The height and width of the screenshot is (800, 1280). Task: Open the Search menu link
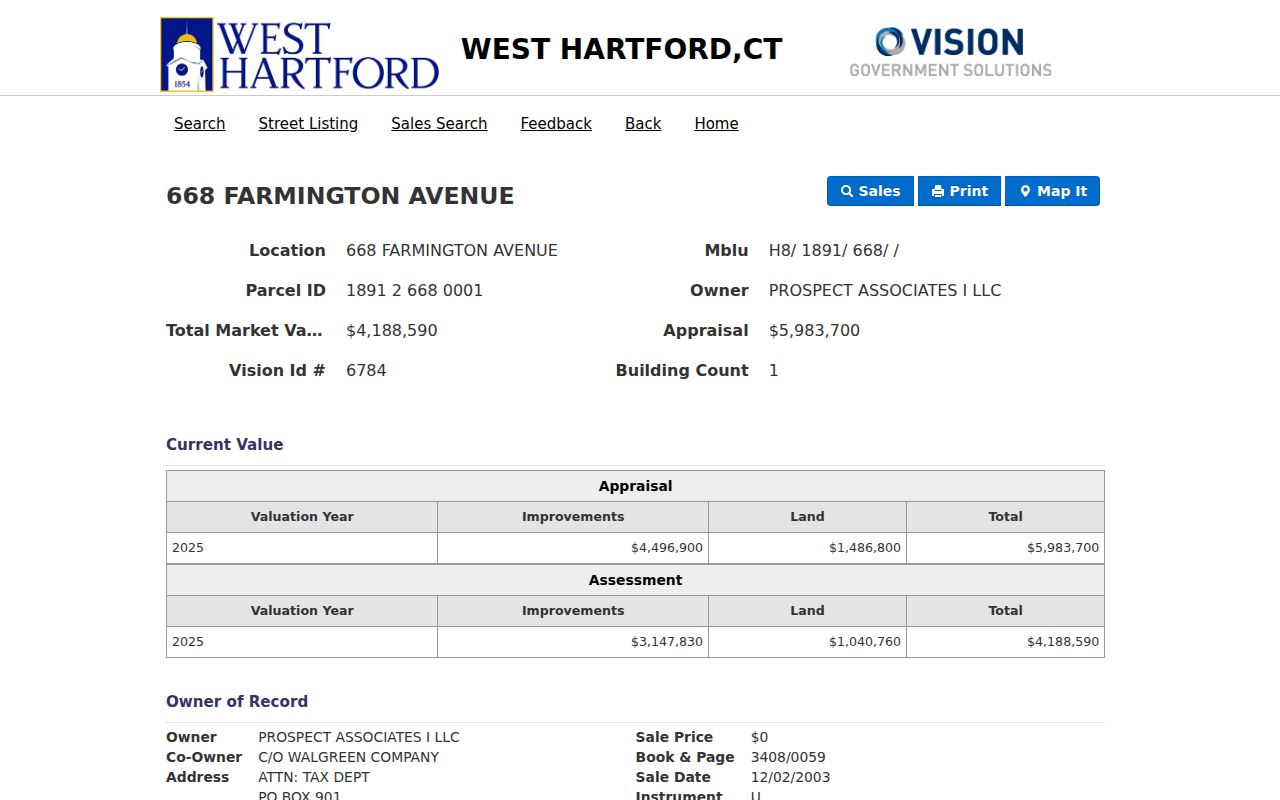pos(199,123)
